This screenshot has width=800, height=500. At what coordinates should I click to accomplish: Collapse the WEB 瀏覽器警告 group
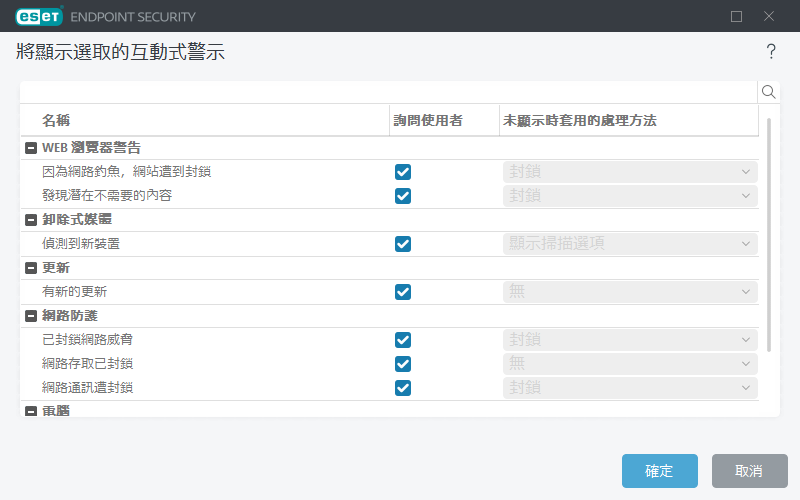[x=30, y=148]
